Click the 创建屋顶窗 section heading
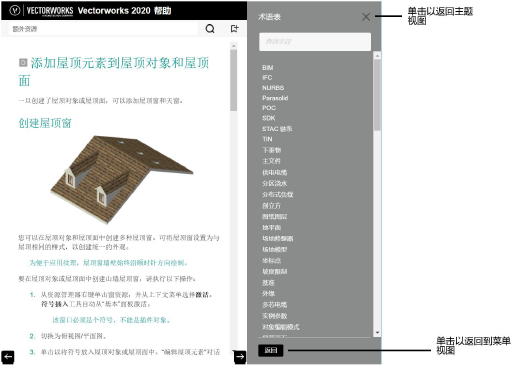This screenshot has width=516, height=366. (45, 123)
